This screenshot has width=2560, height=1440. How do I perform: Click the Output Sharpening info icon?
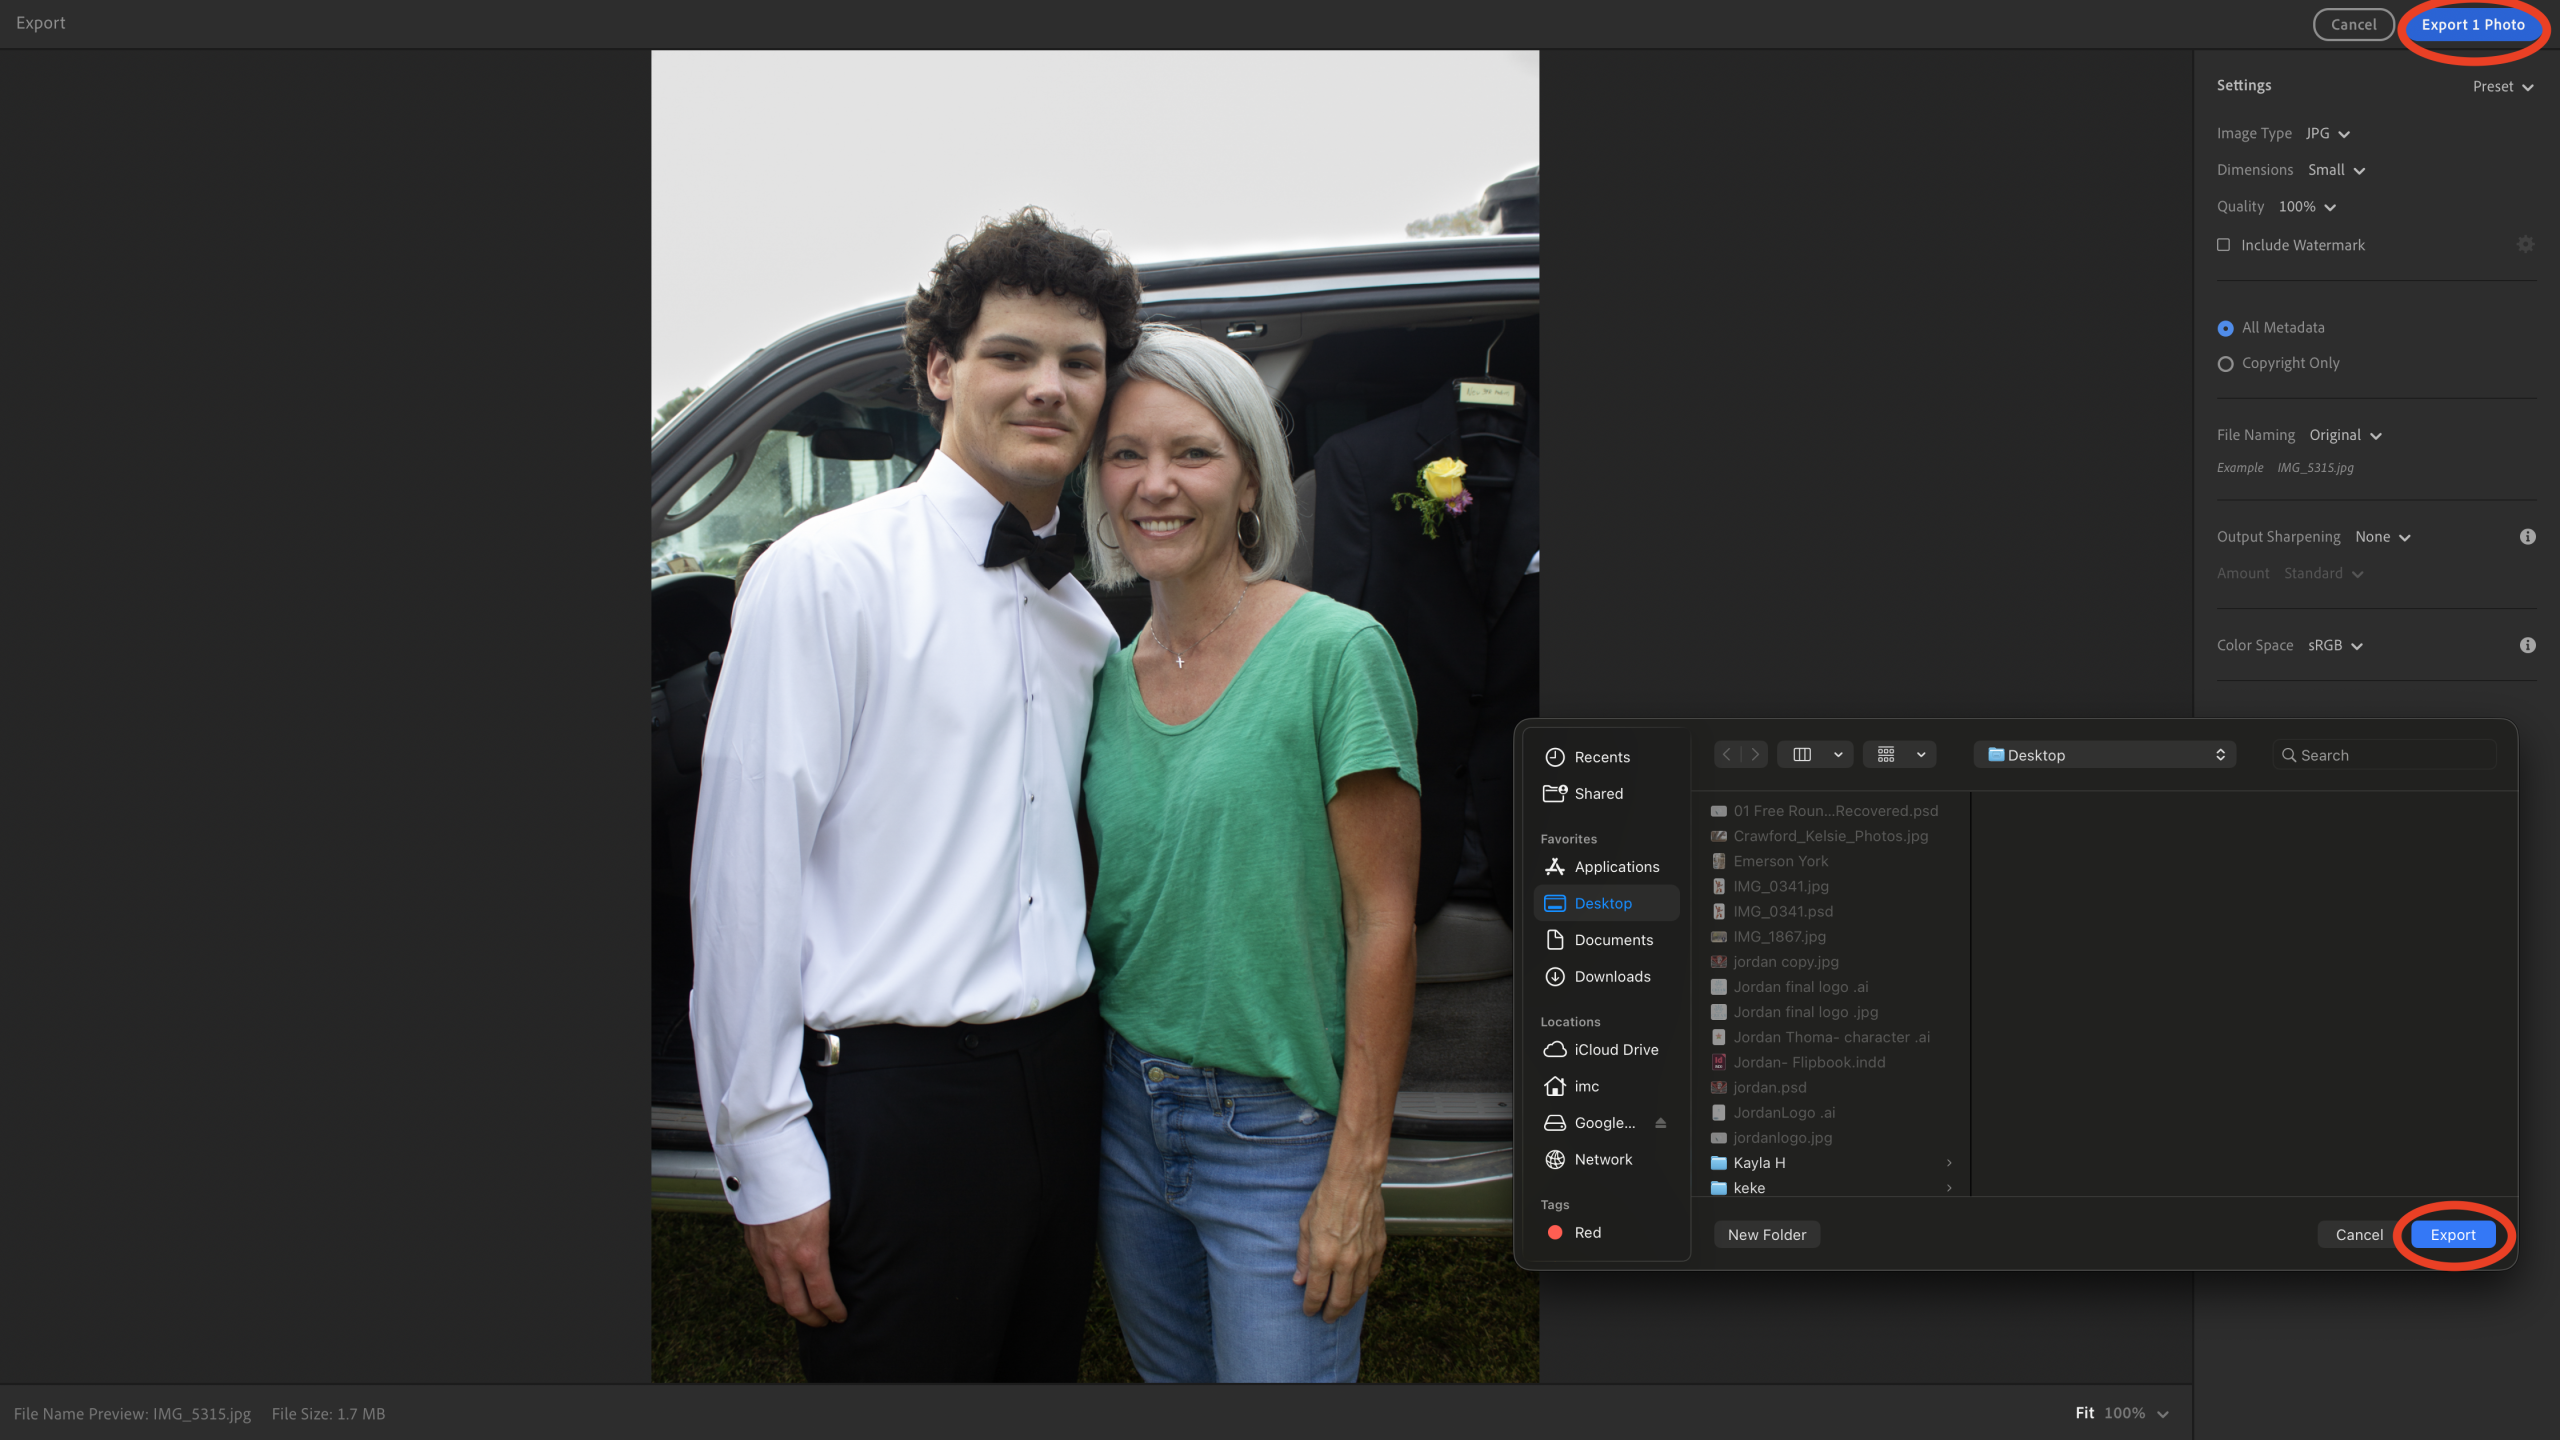[2527, 537]
